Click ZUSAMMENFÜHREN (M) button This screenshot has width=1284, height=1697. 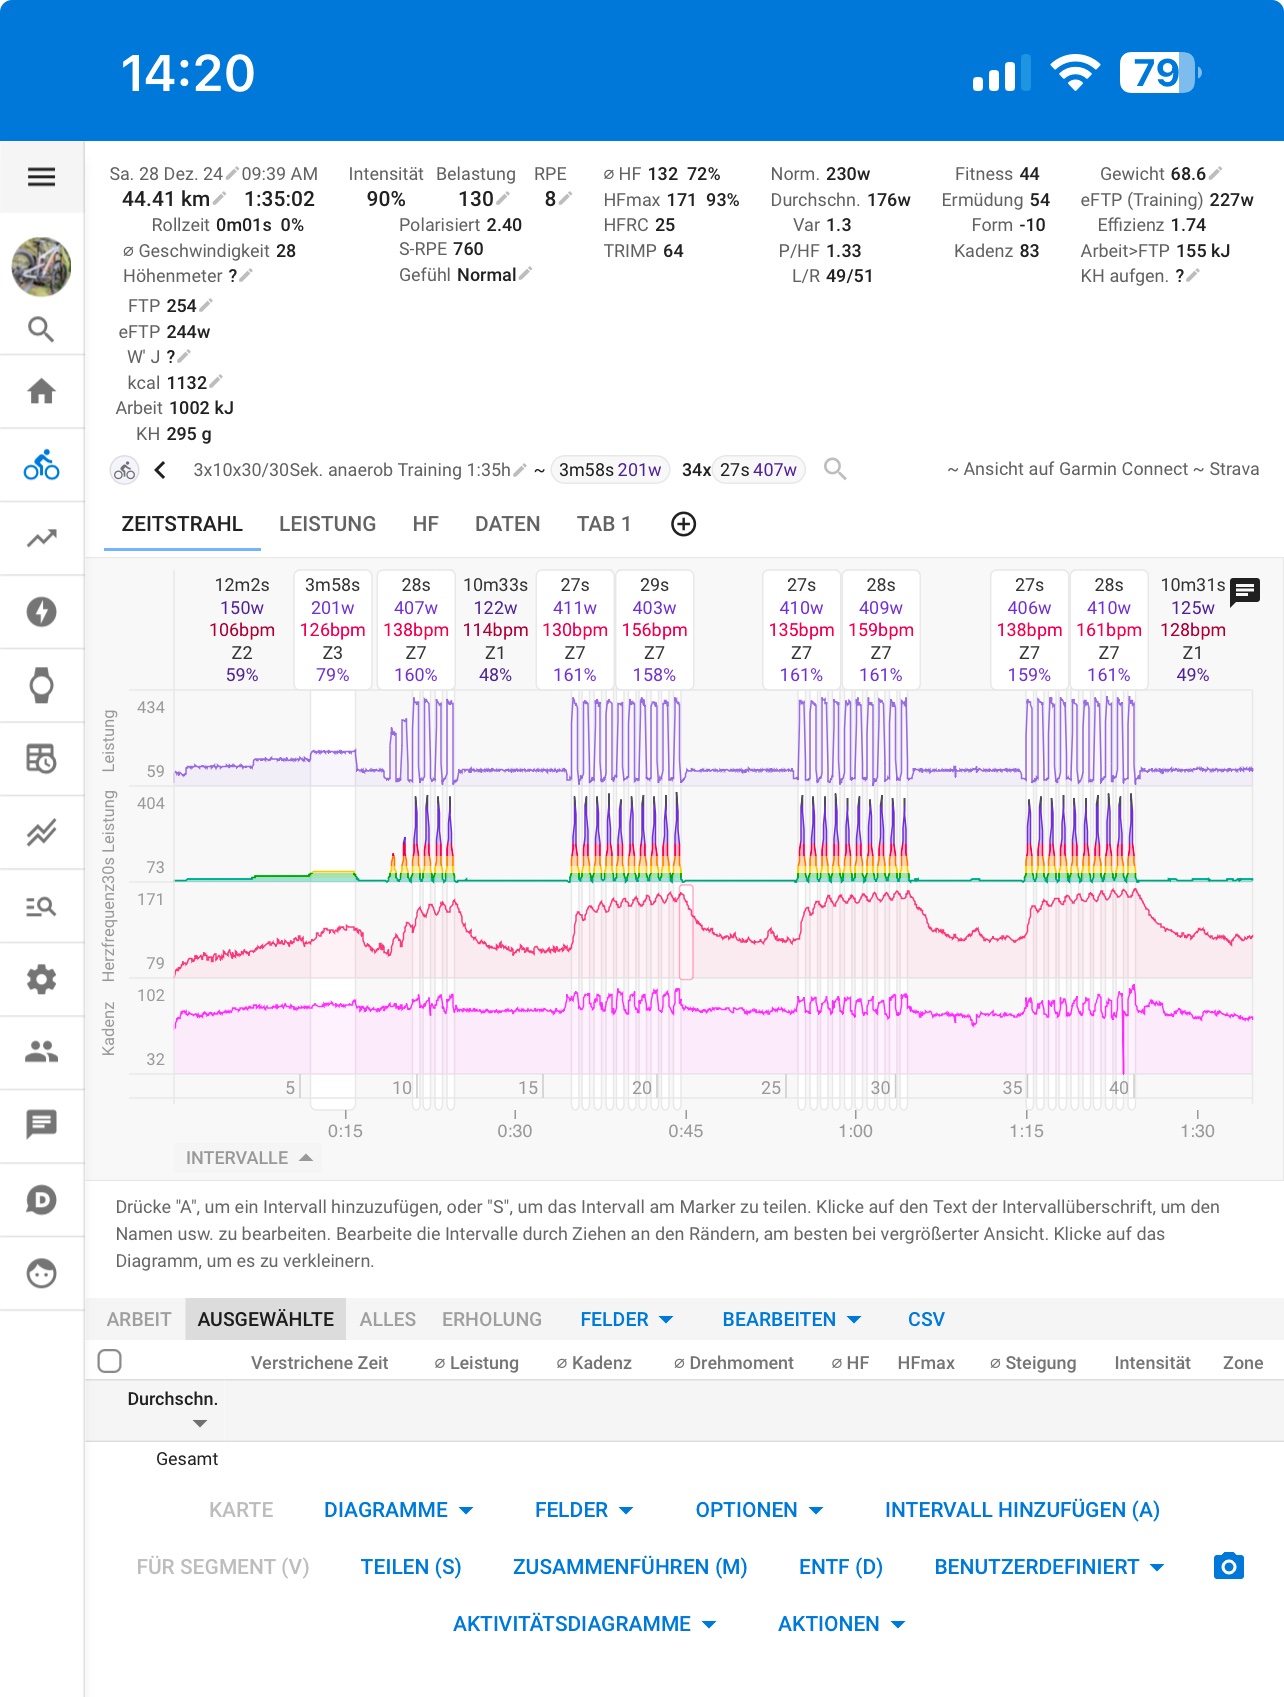point(630,1567)
